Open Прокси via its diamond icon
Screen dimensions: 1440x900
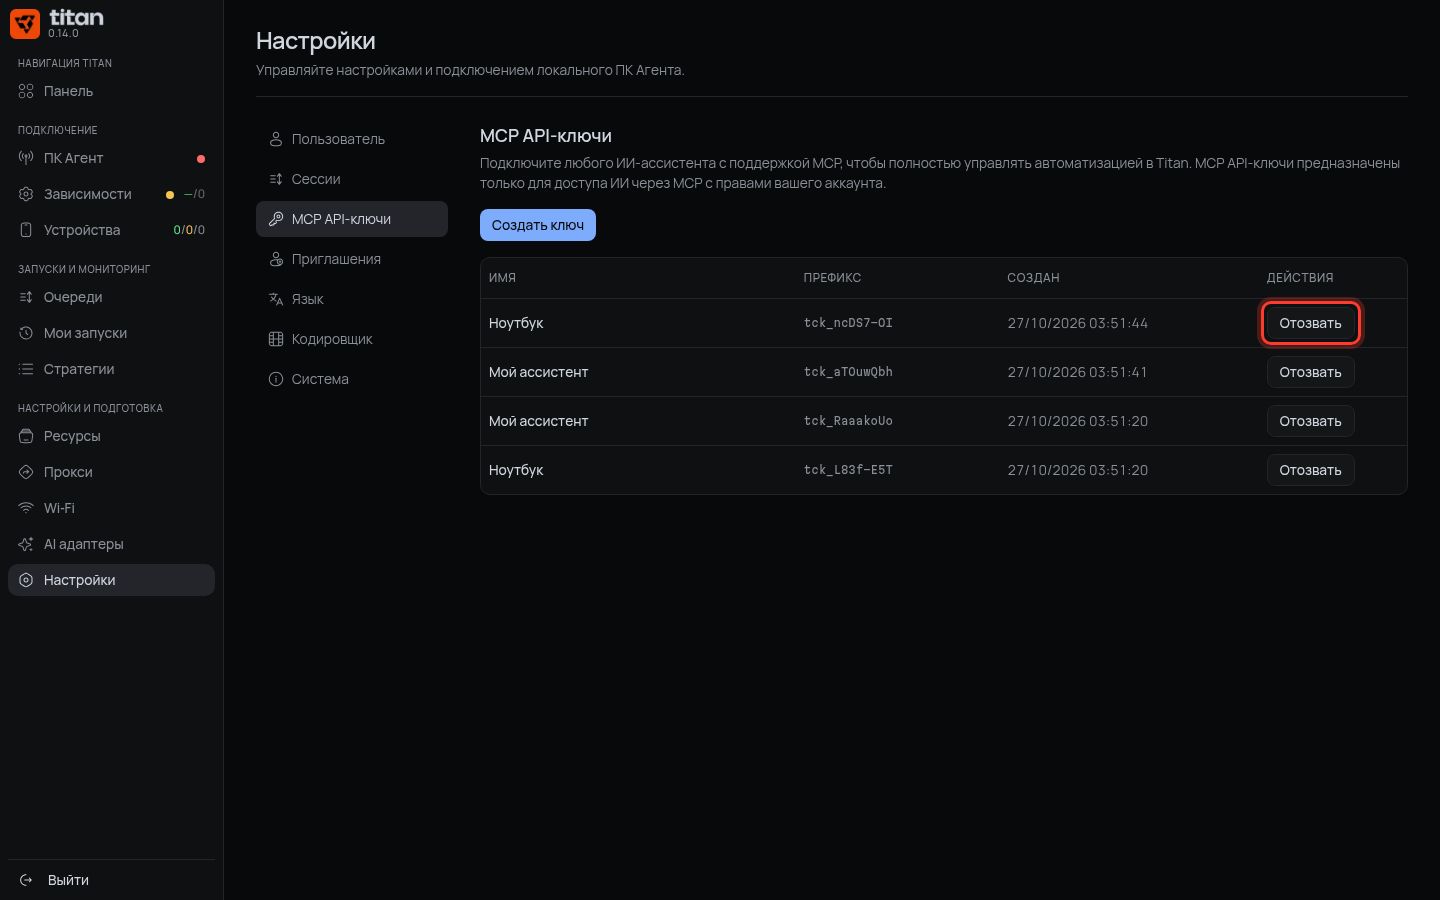pos(26,472)
